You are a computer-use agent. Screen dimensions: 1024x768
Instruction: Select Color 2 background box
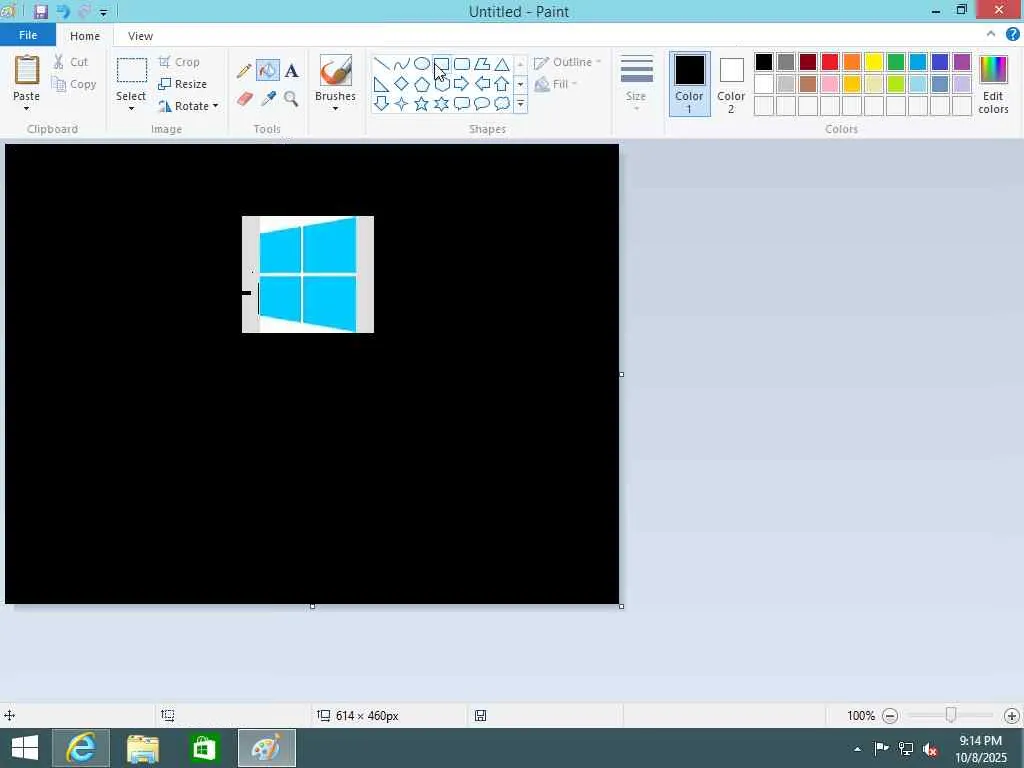731,84
